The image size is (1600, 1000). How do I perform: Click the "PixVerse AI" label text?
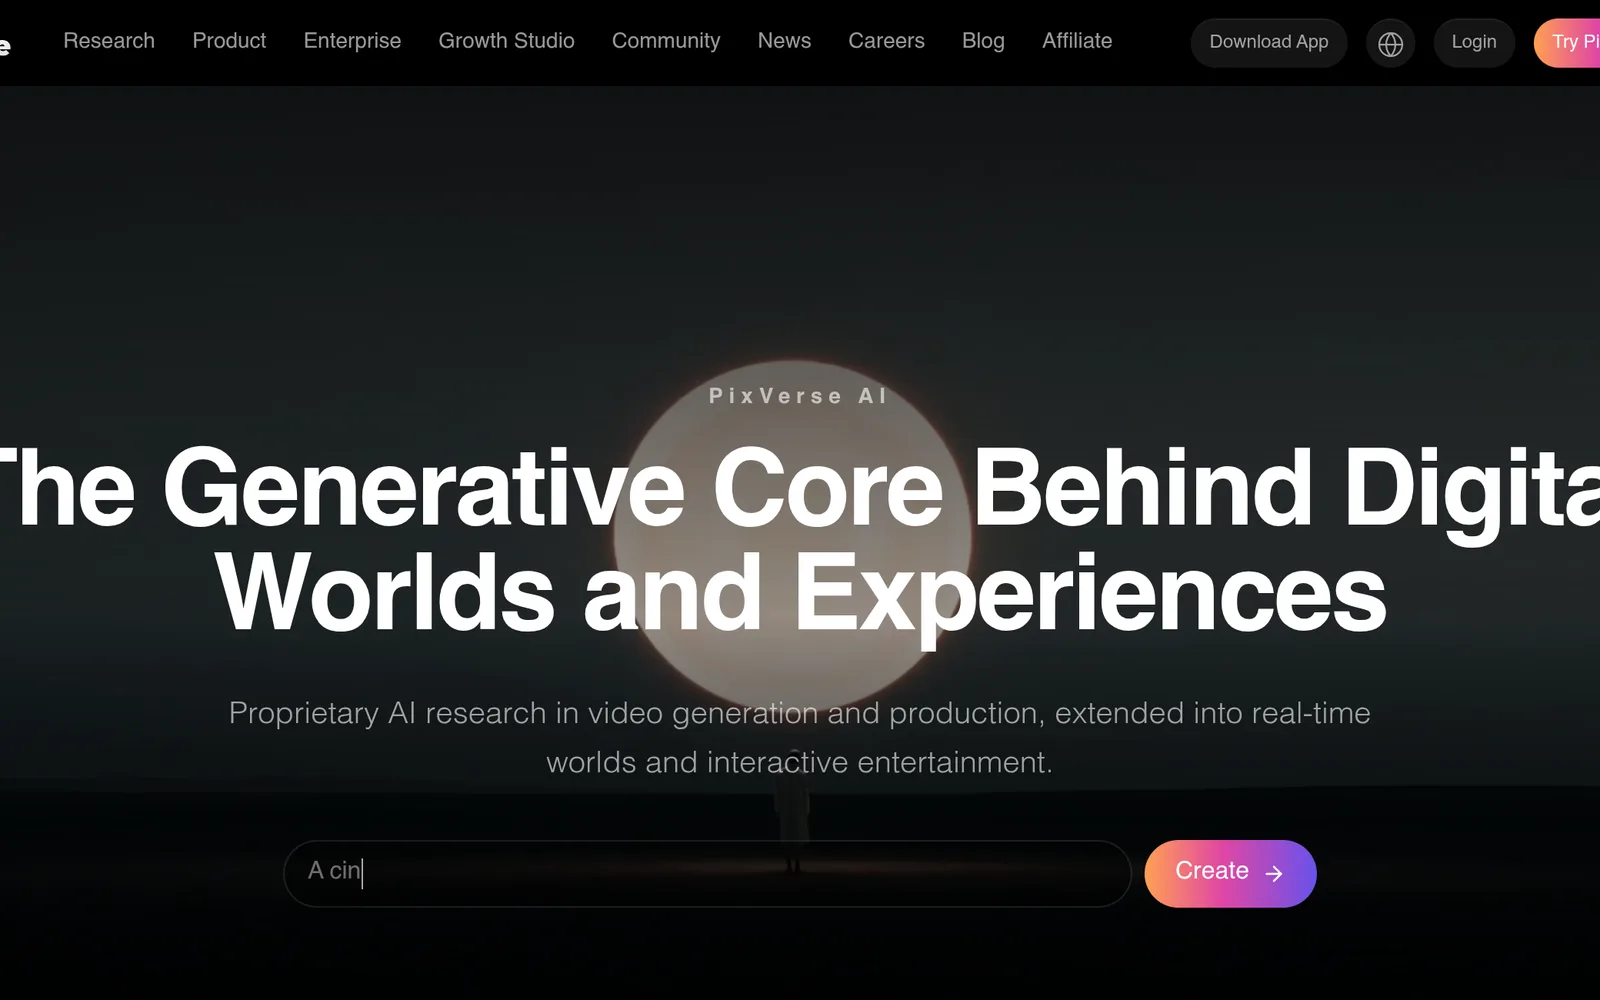pyautogui.click(x=799, y=396)
